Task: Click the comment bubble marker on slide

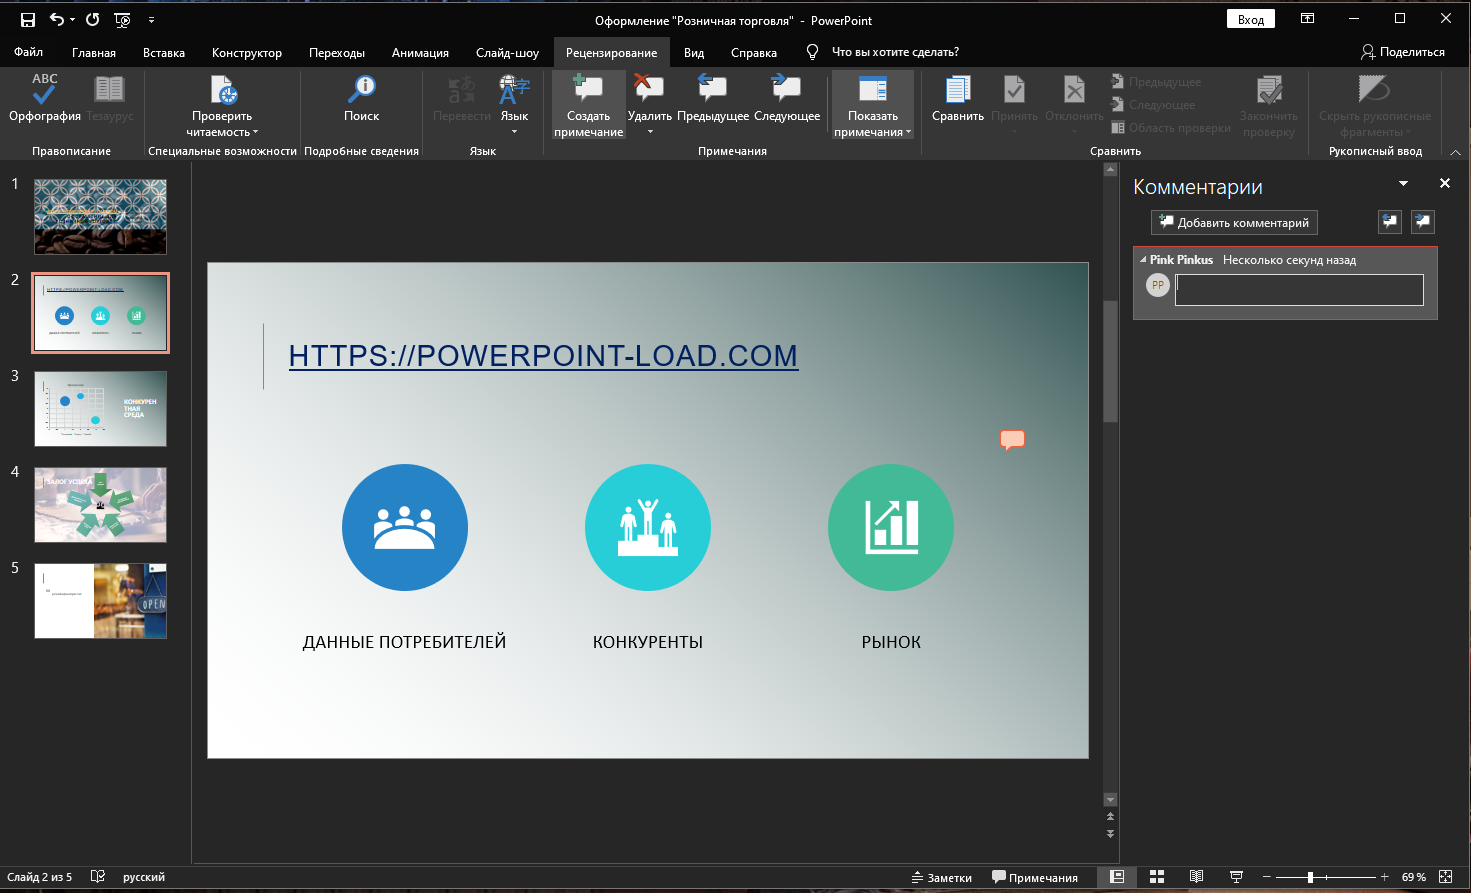Action: click(1012, 439)
